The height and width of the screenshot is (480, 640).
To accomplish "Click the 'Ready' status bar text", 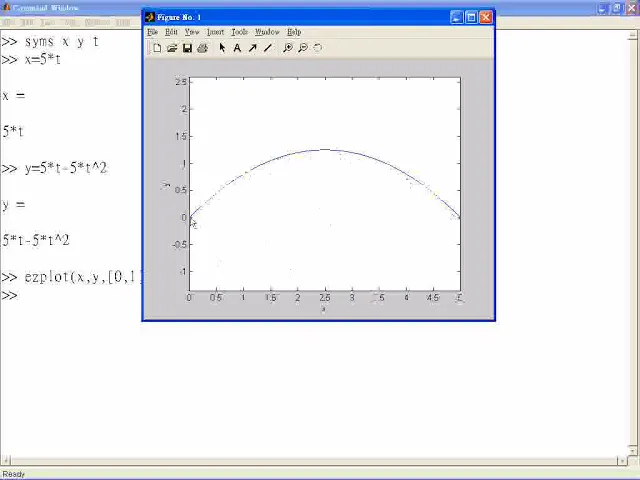I will 13,474.
